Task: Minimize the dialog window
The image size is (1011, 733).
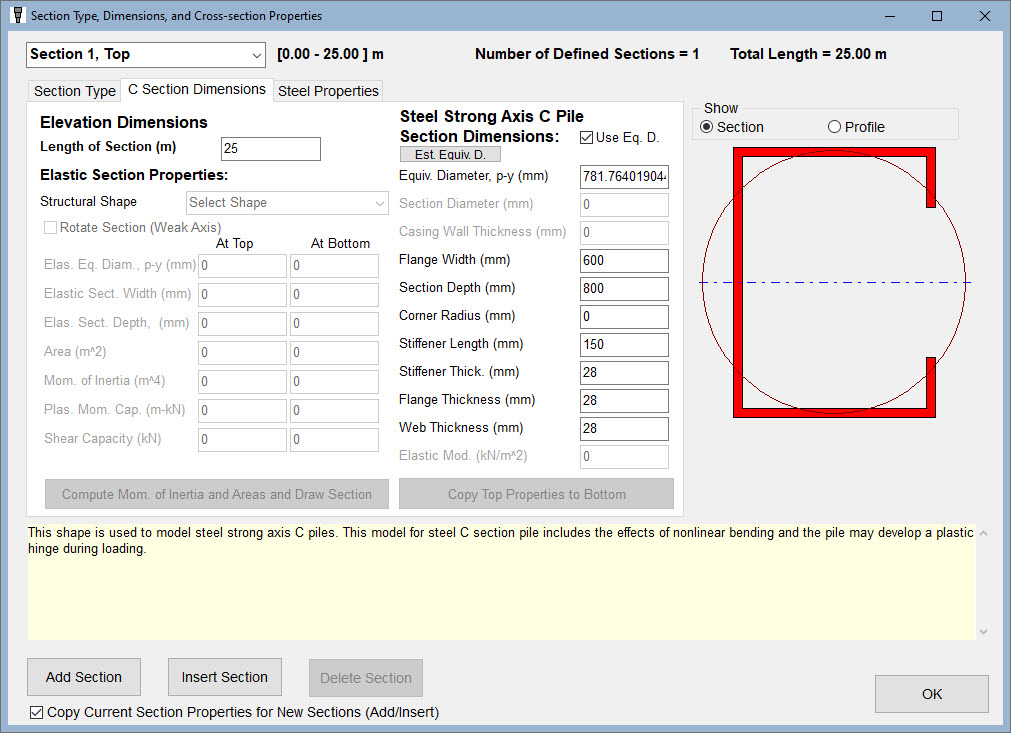Action: click(x=890, y=16)
